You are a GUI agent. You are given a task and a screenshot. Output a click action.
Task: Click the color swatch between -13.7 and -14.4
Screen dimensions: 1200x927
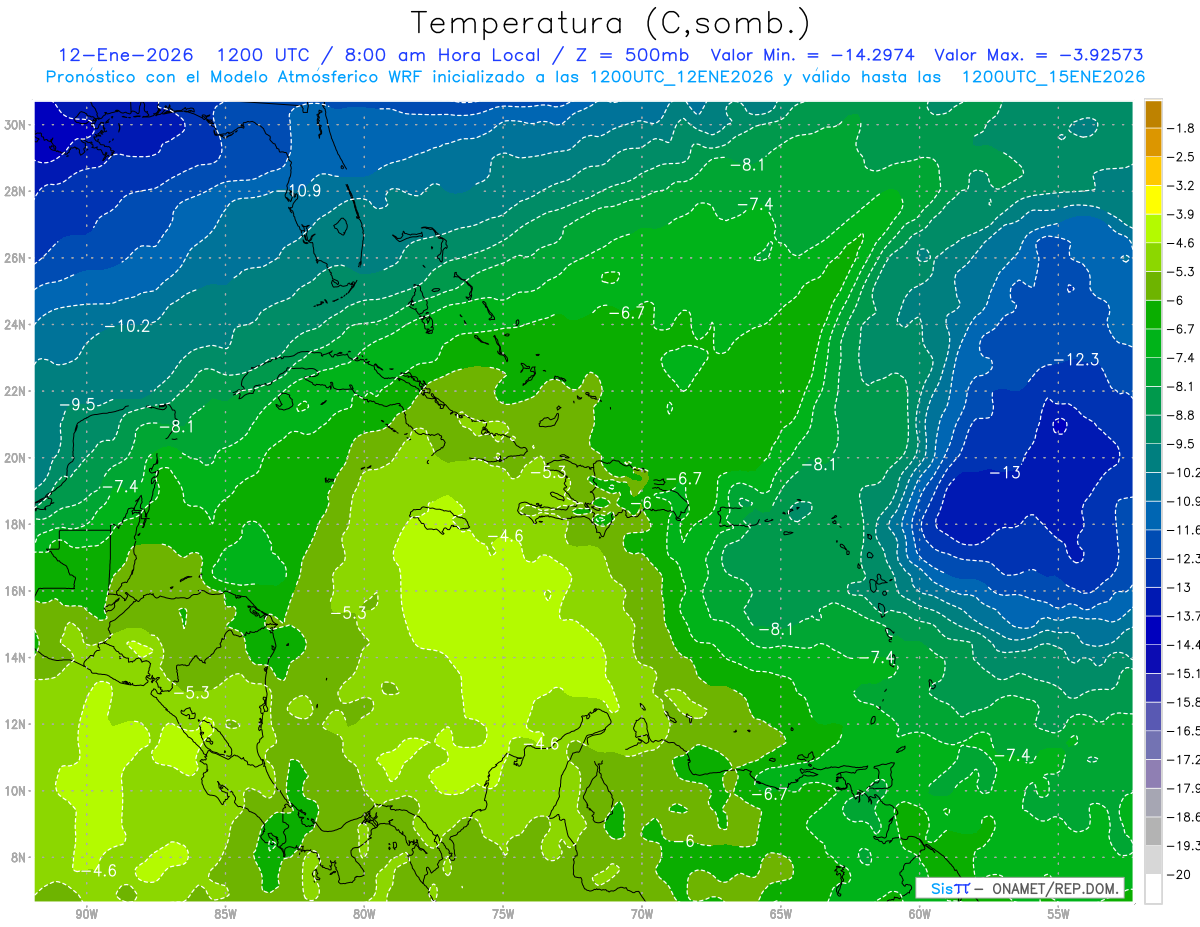(1154, 630)
